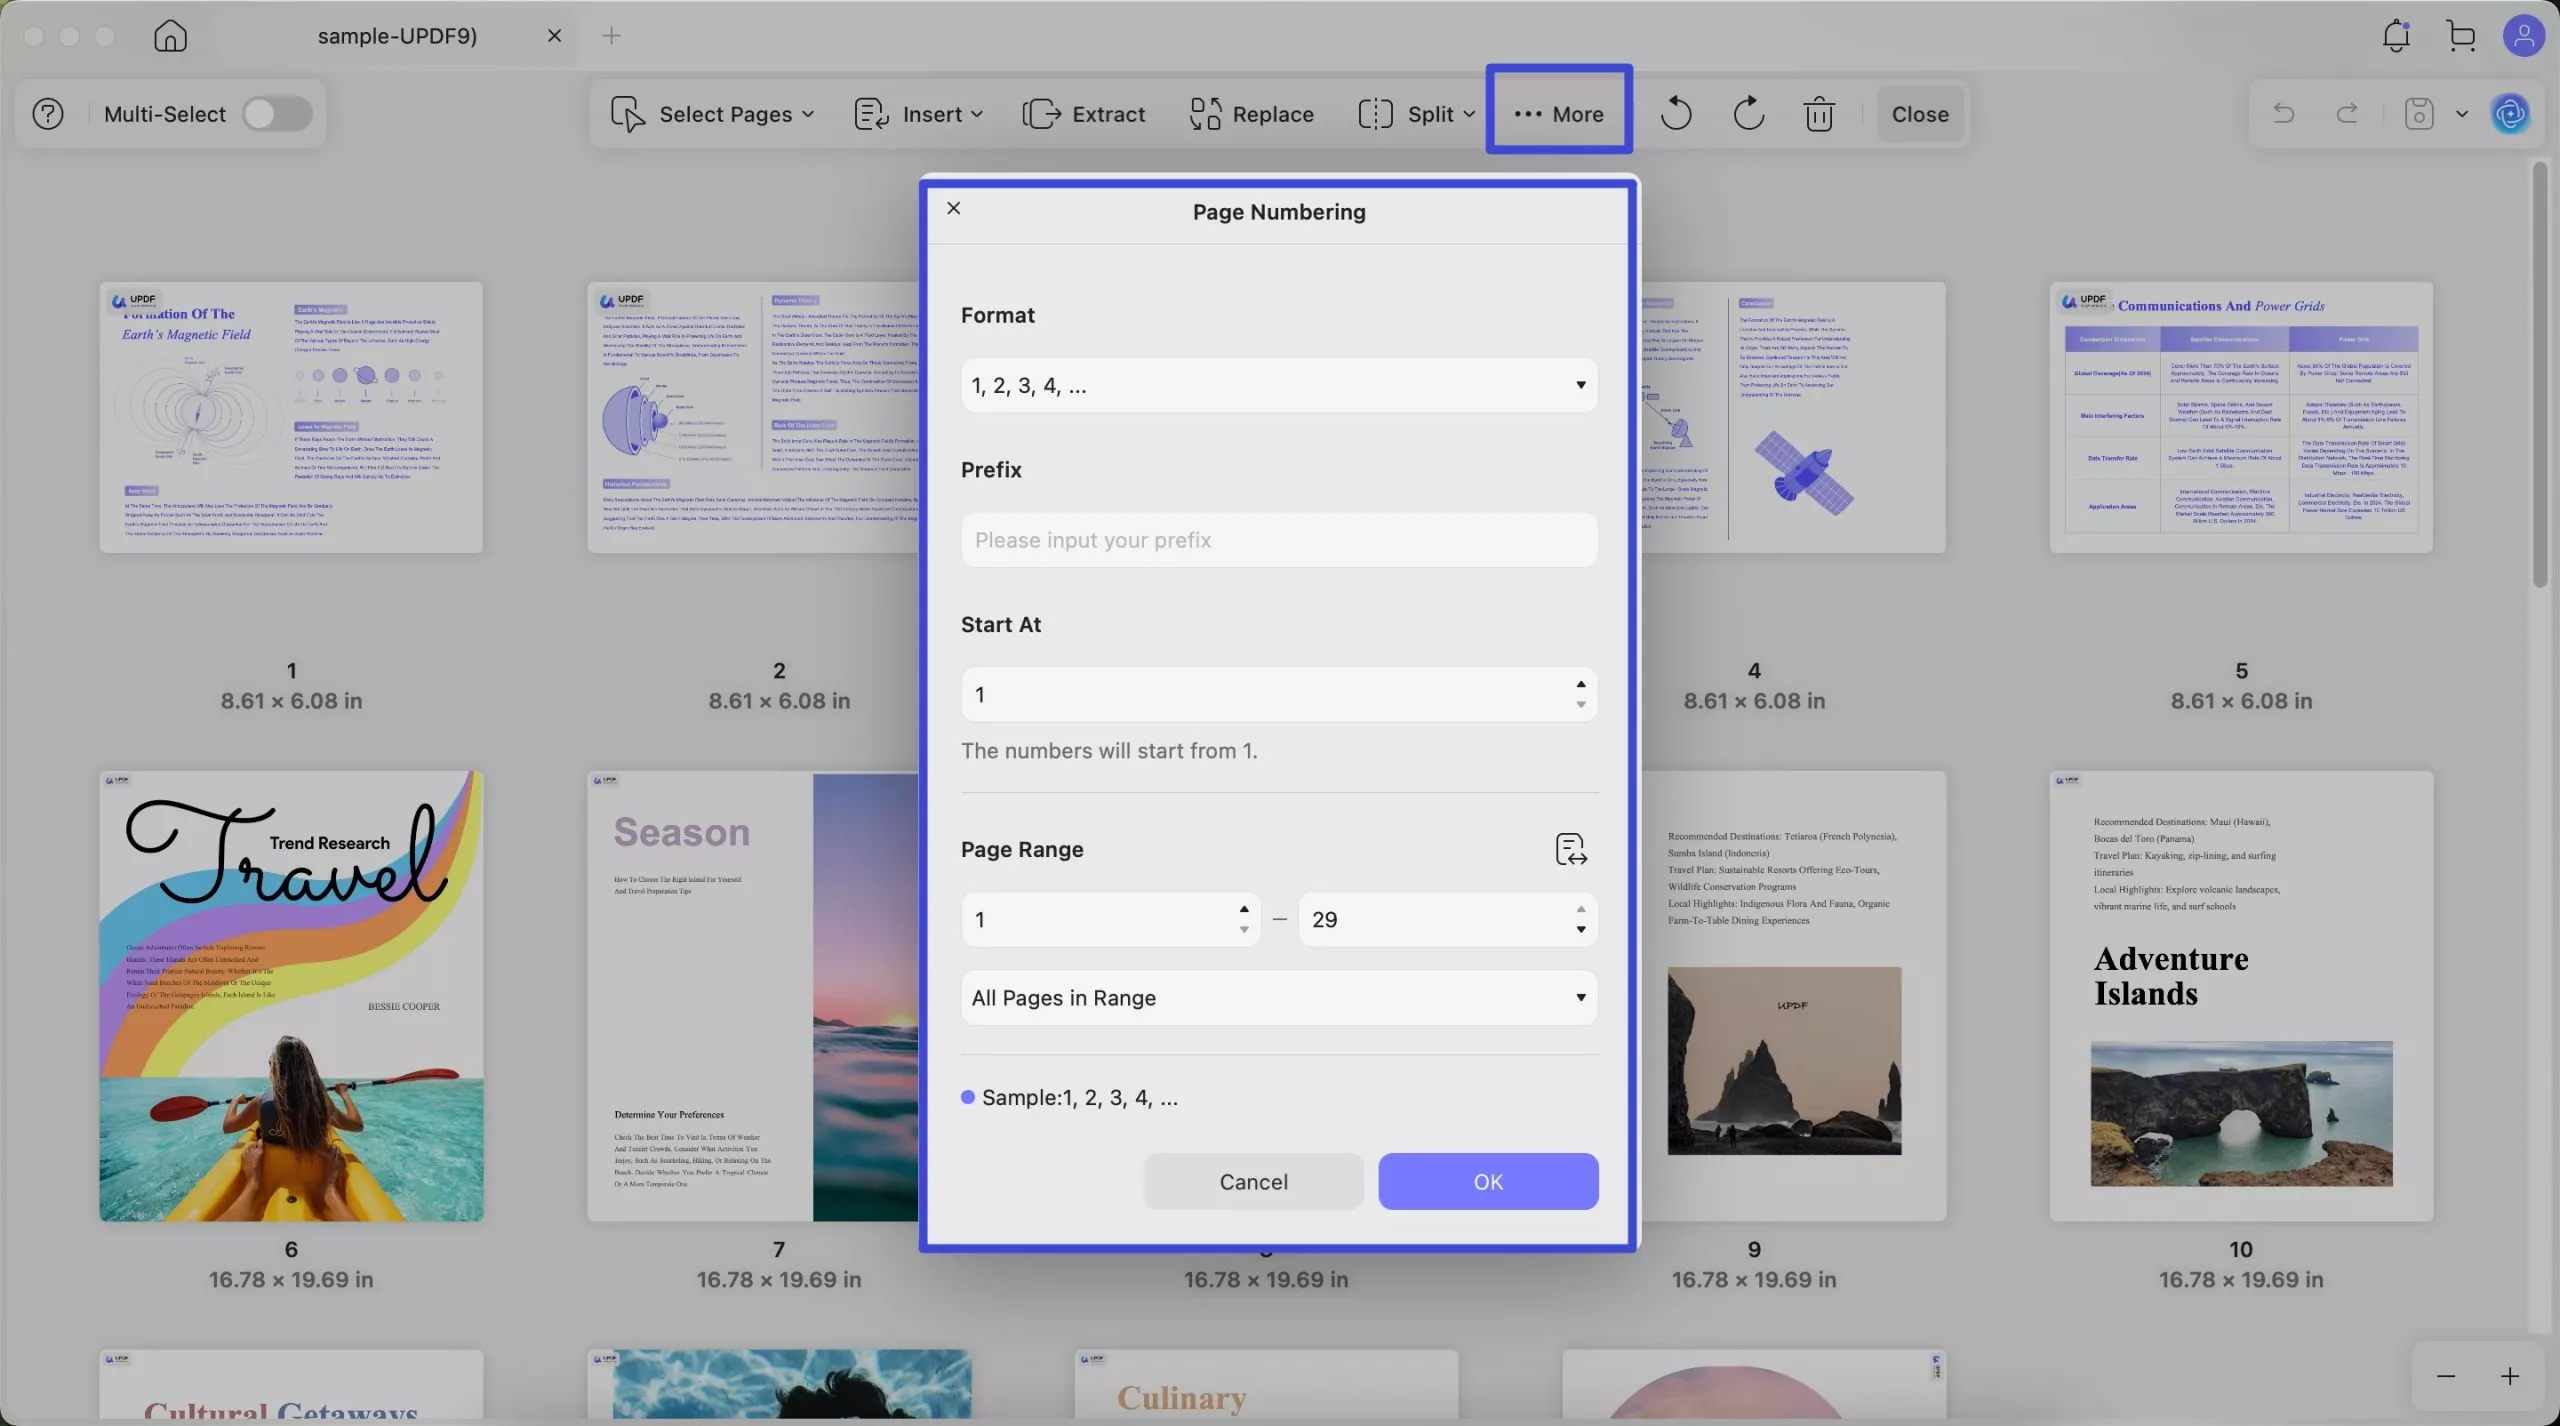Click the page range selector icon
The width and height of the screenshot is (2560, 1426).
click(x=1569, y=848)
